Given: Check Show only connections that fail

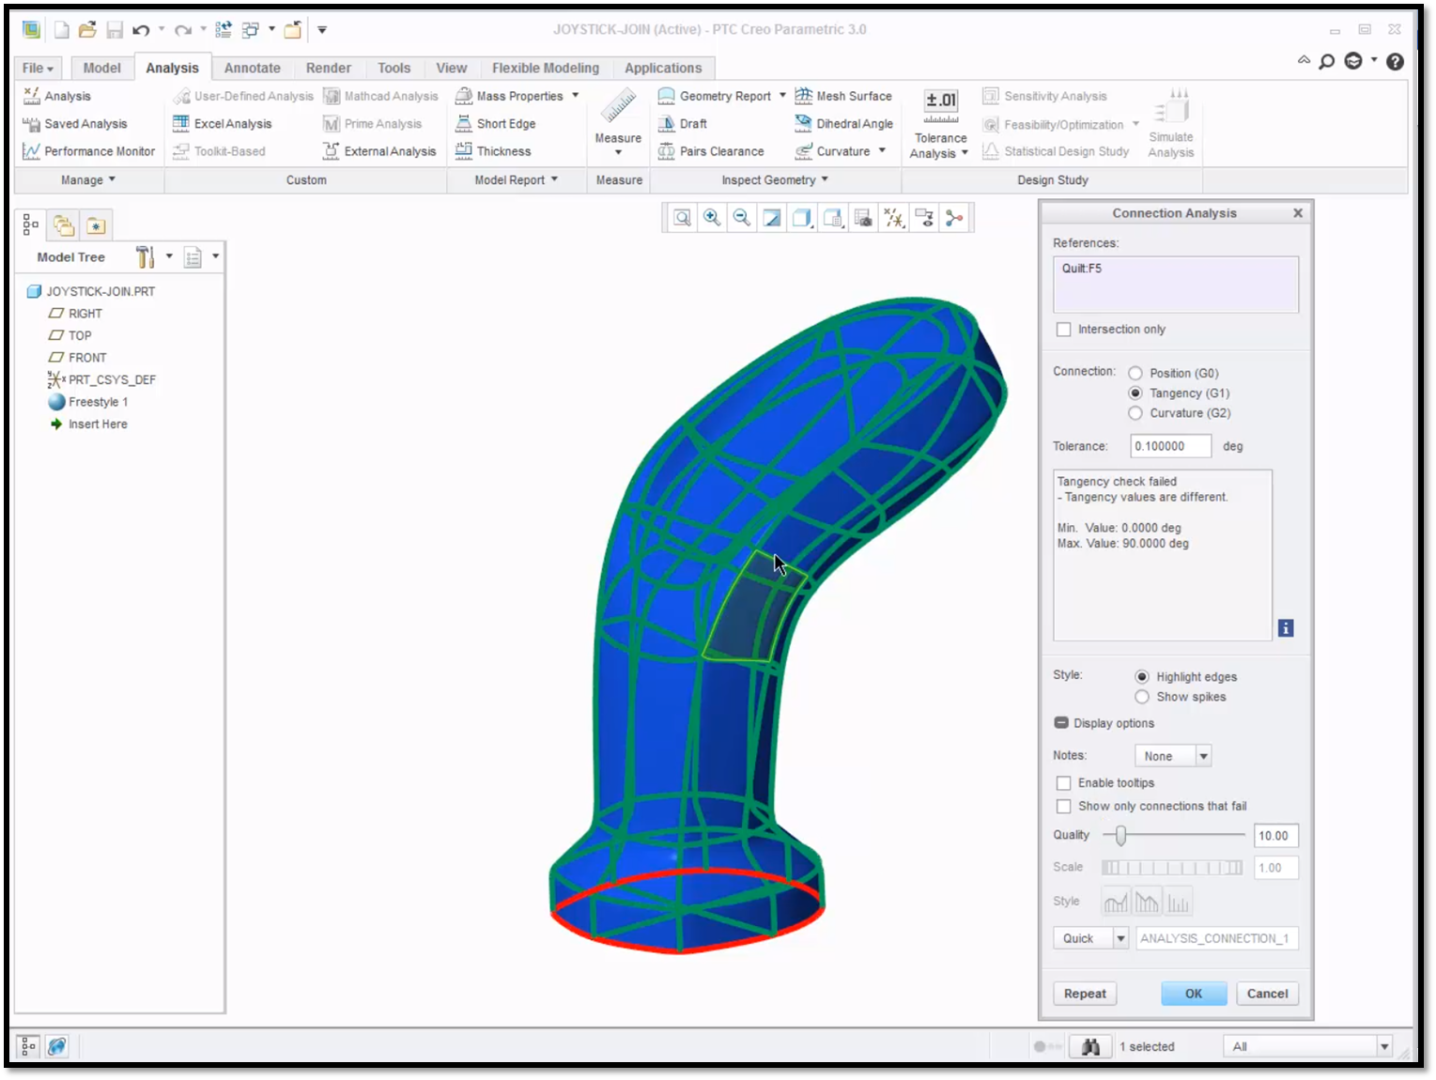Looking at the screenshot, I should [x=1064, y=806].
